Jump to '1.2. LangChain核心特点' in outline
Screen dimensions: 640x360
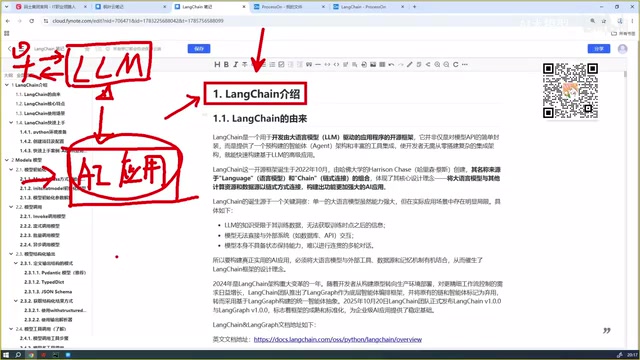(40, 104)
